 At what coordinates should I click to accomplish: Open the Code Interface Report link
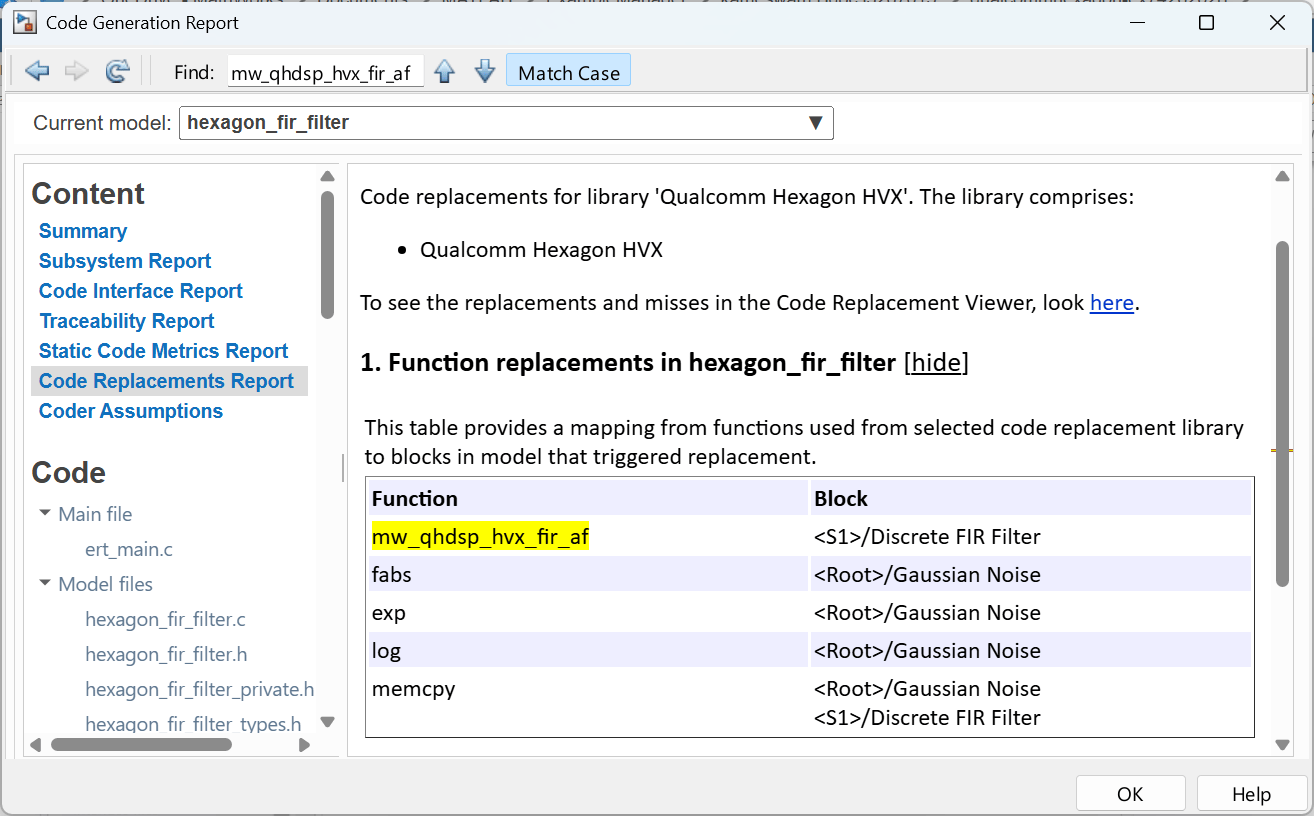(x=141, y=291)
